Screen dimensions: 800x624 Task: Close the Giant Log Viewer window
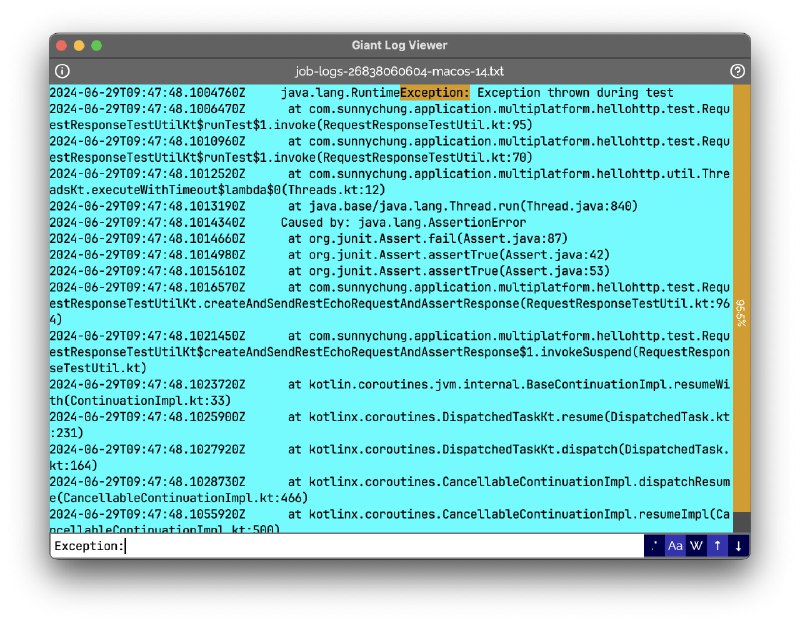coord(62,45)
